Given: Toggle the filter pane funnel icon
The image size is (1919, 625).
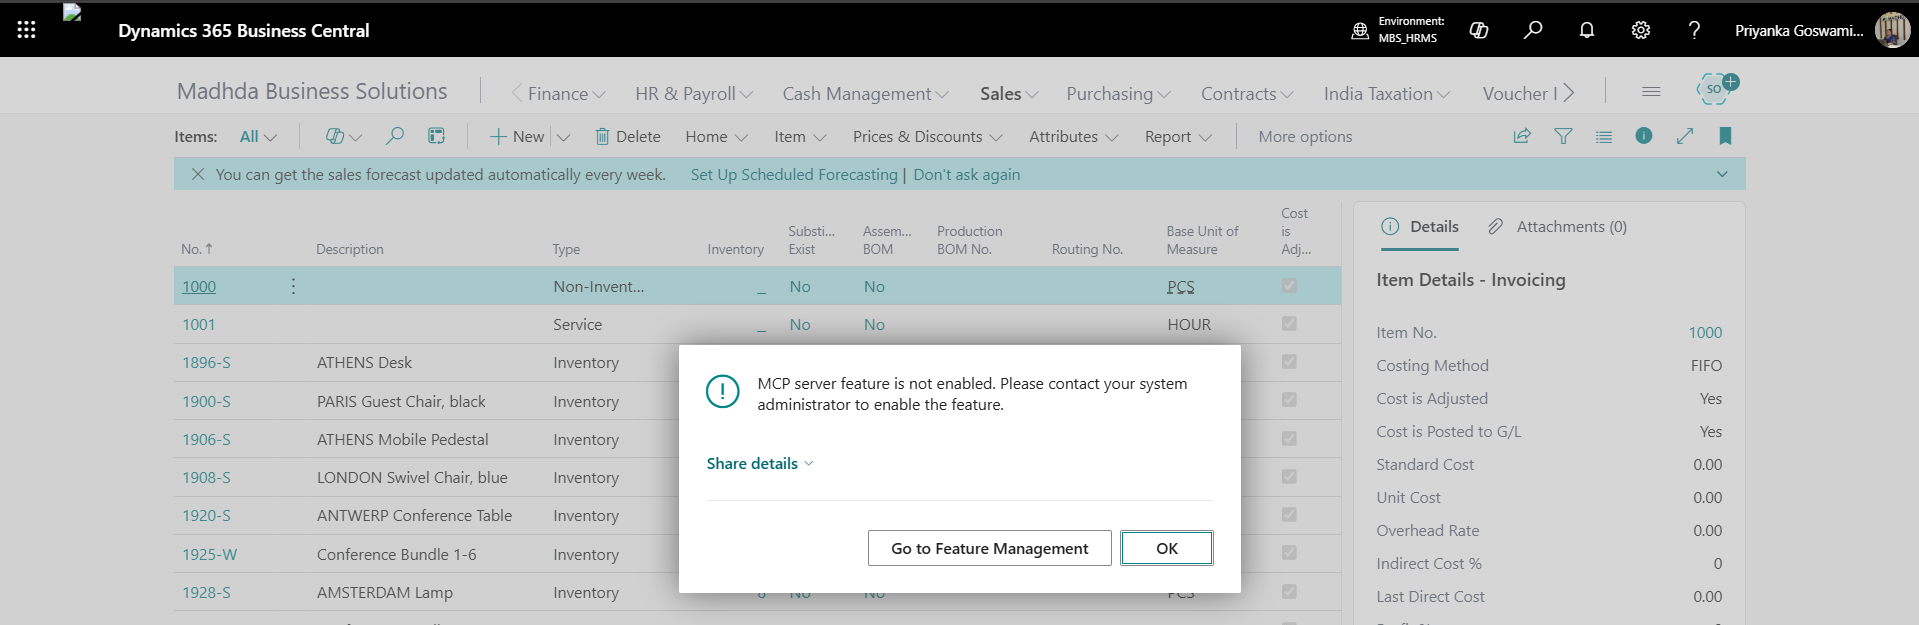Looking at the screenshot, I should coord(1563,136).
